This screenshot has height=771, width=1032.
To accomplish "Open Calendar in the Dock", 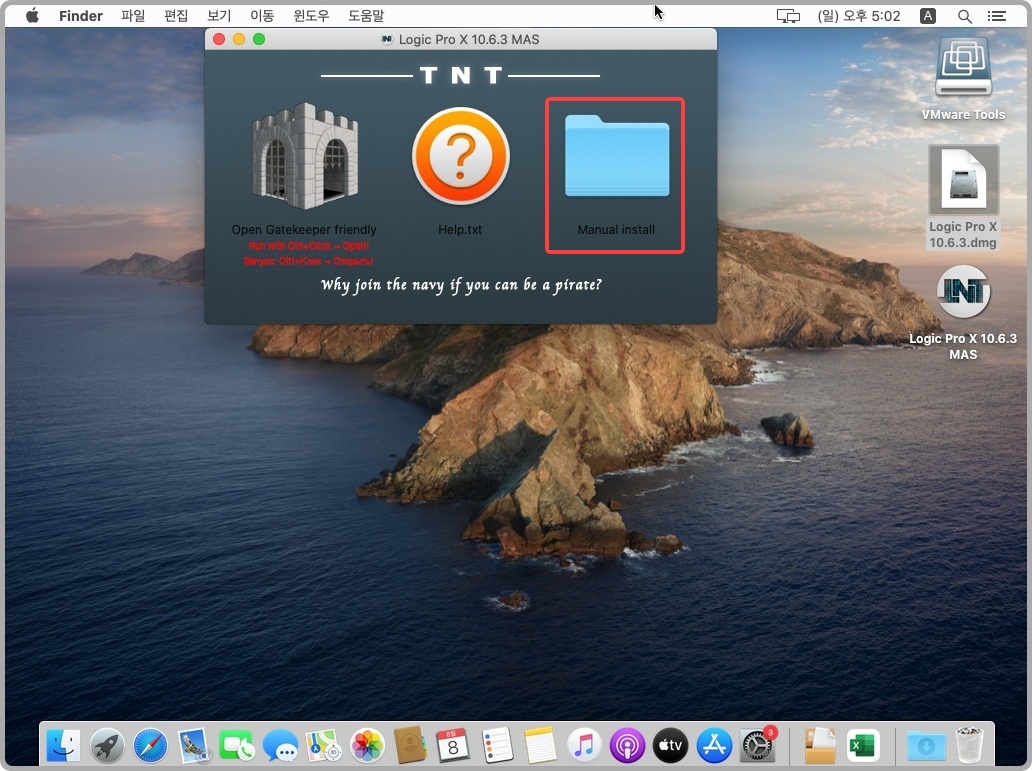I will coord(453,745).
